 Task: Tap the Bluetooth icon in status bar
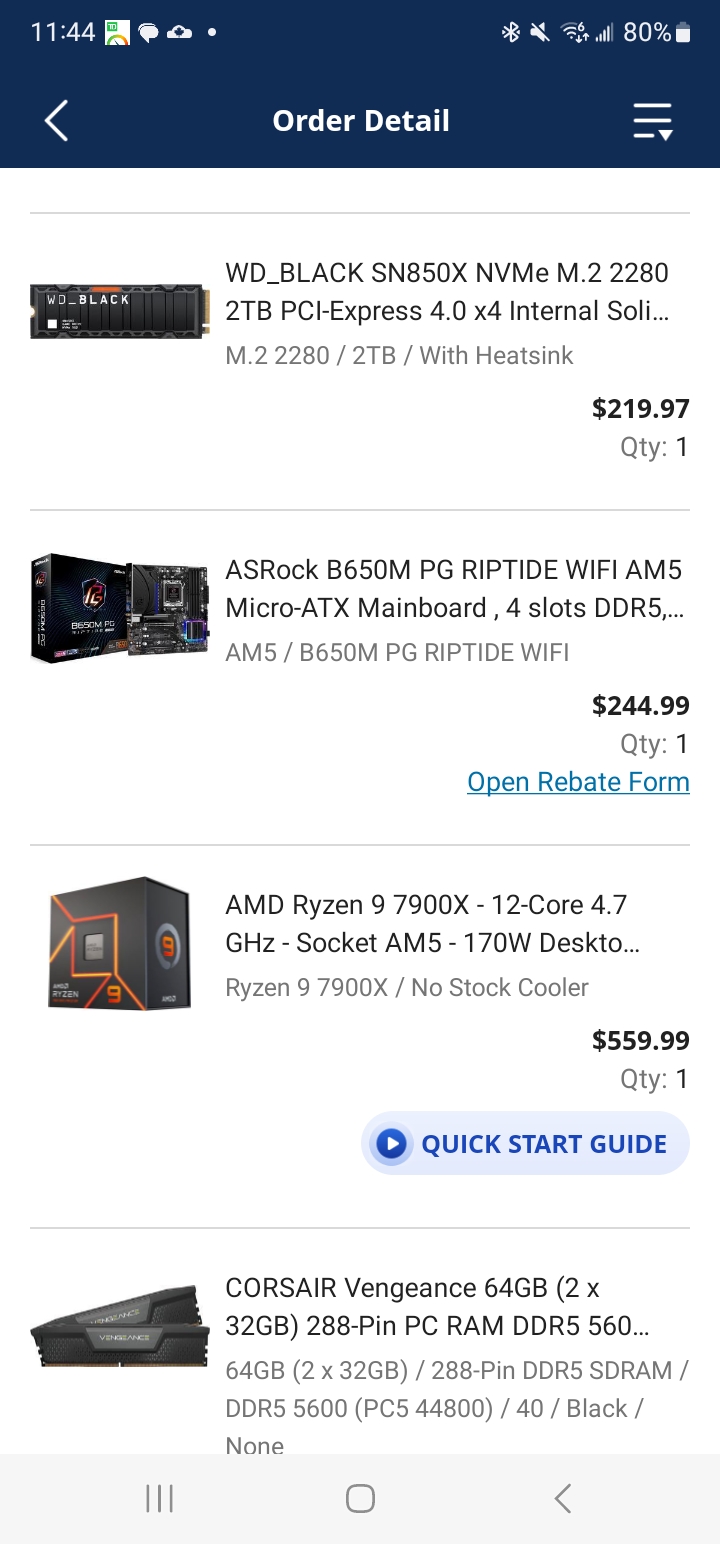[x=511, y=33]
